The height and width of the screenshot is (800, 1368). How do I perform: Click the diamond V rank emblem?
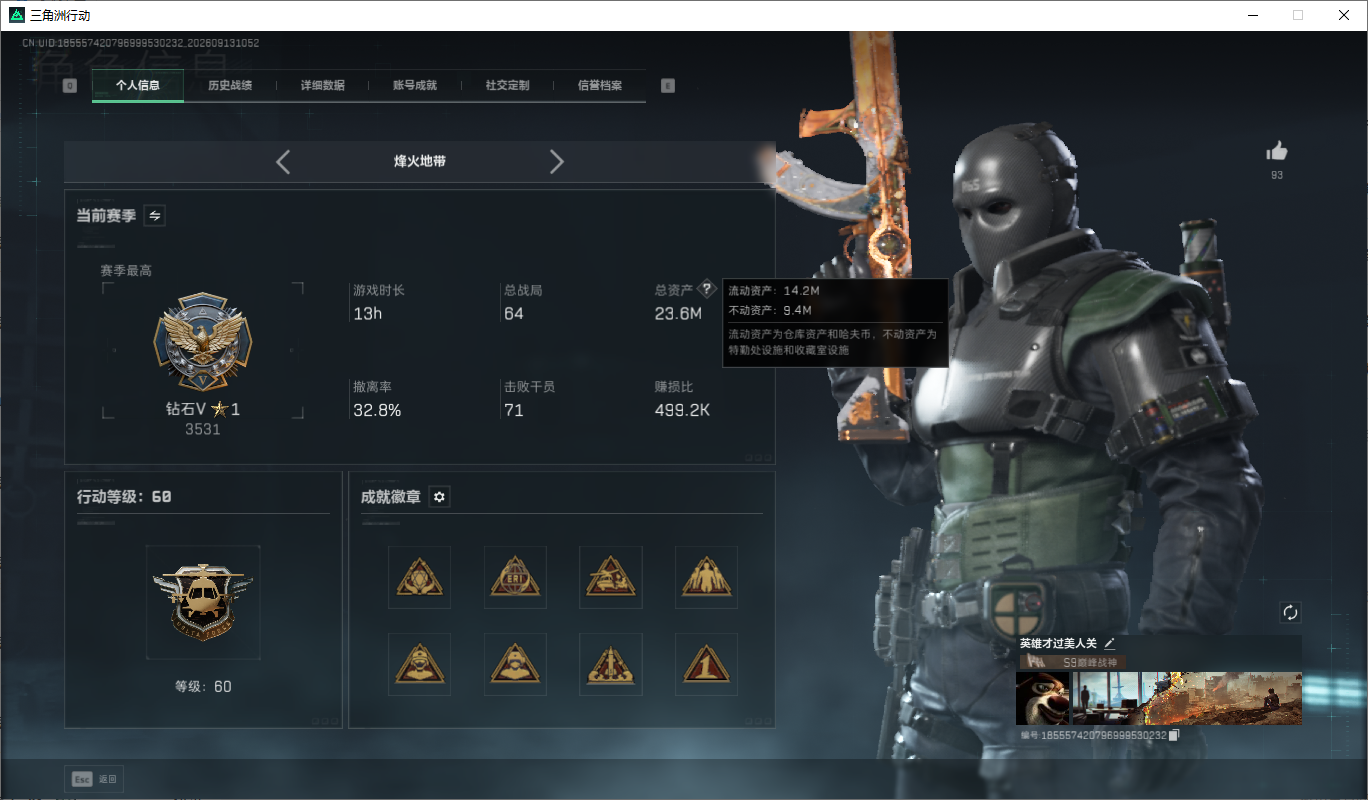coord(203,343)
